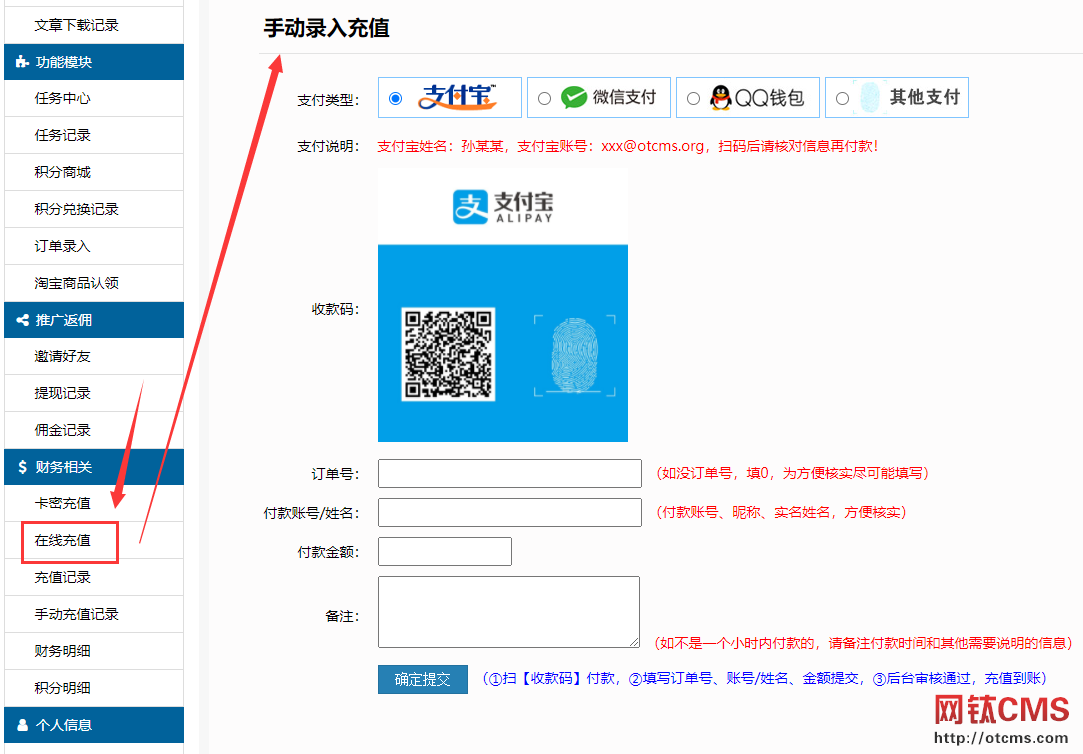
Task: Go to 手动充值记录 page
Action: coord(77,614)
